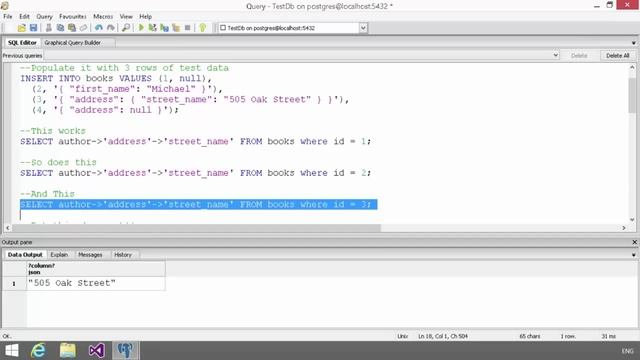Open the Help menu

[146, 16]
